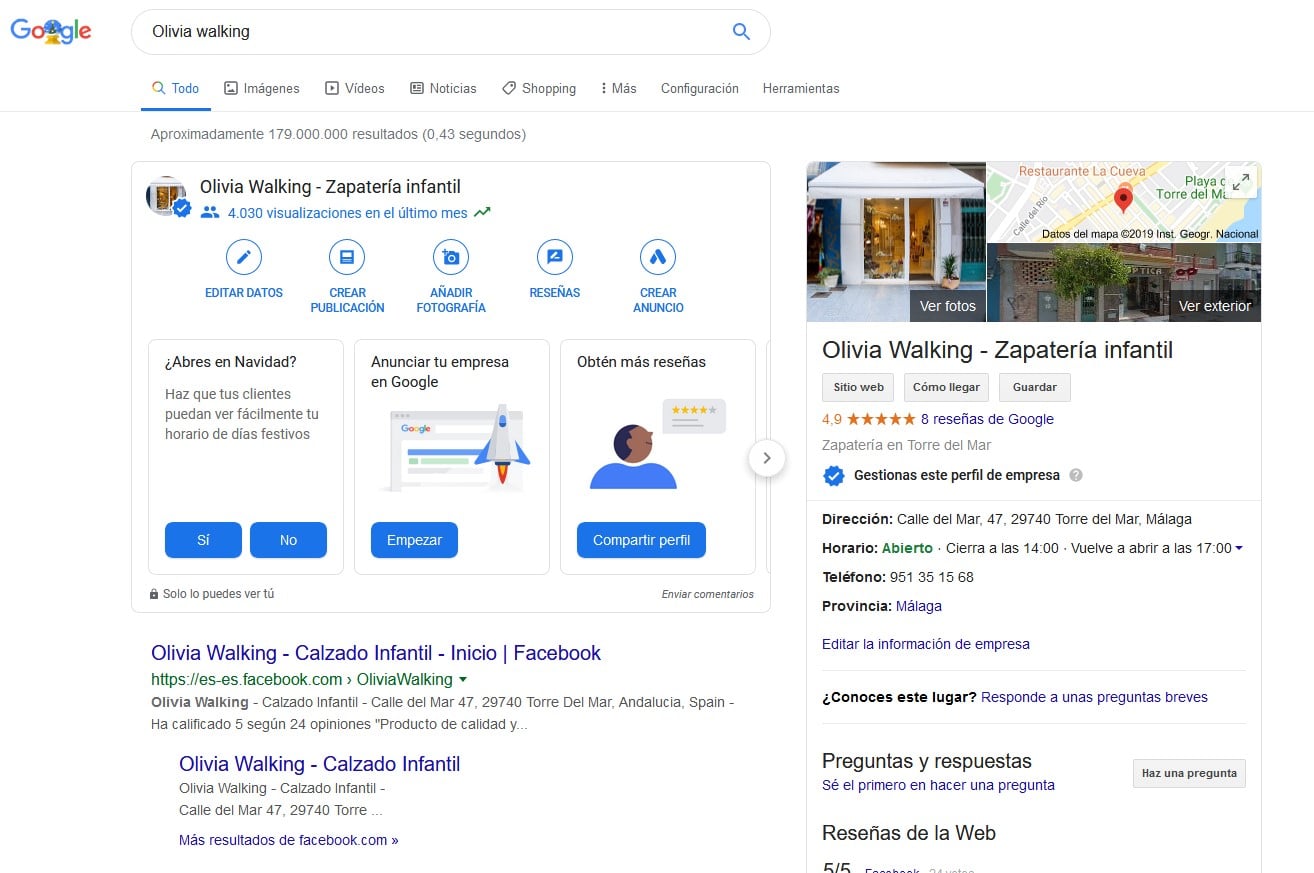The height and width of the screenshot is (873, 1314).
Task: Open the Facebook URL dropdown arrow
Action: point(463,680)
